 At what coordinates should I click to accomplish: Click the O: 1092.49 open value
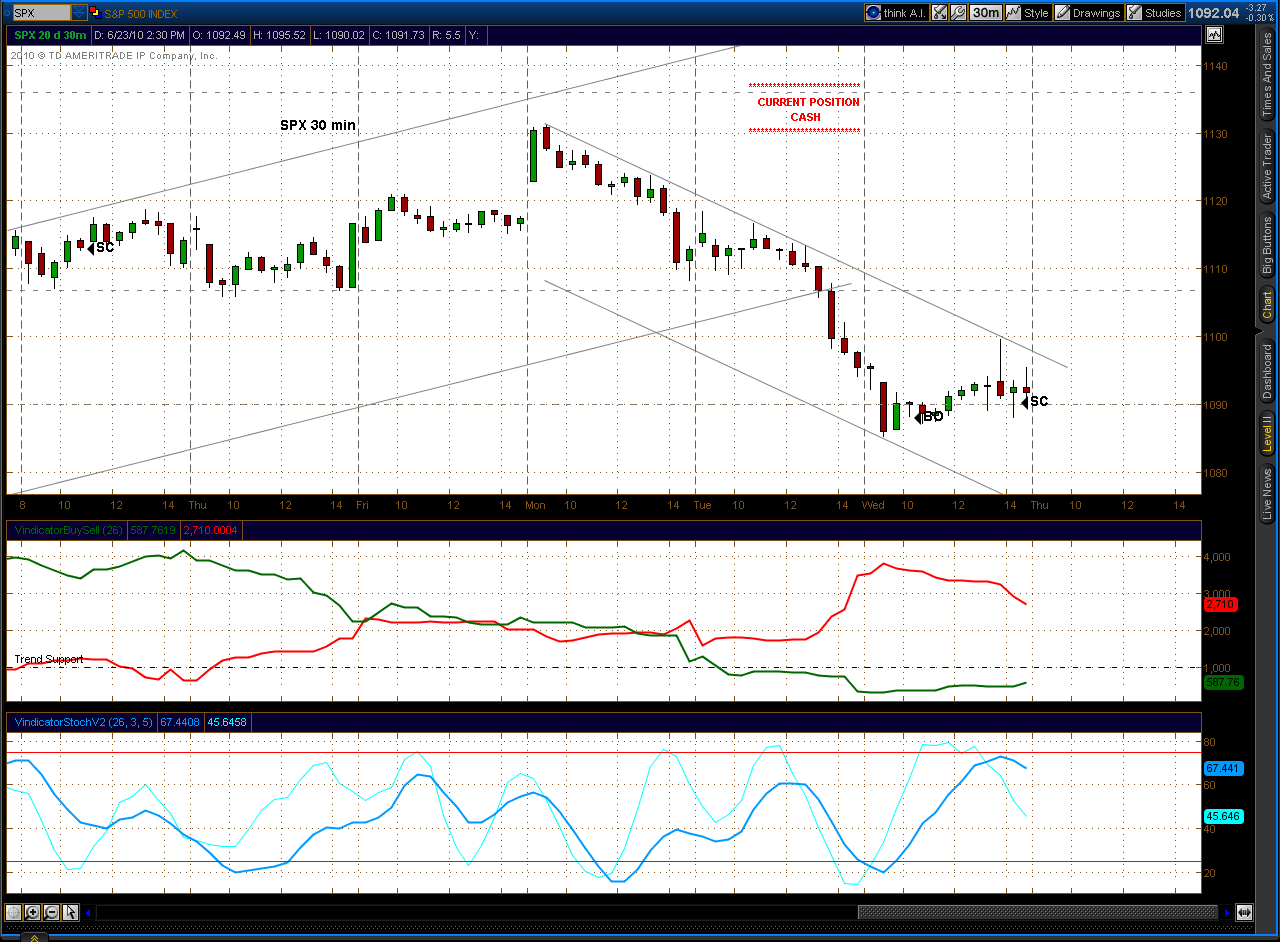tap(219, 35)
